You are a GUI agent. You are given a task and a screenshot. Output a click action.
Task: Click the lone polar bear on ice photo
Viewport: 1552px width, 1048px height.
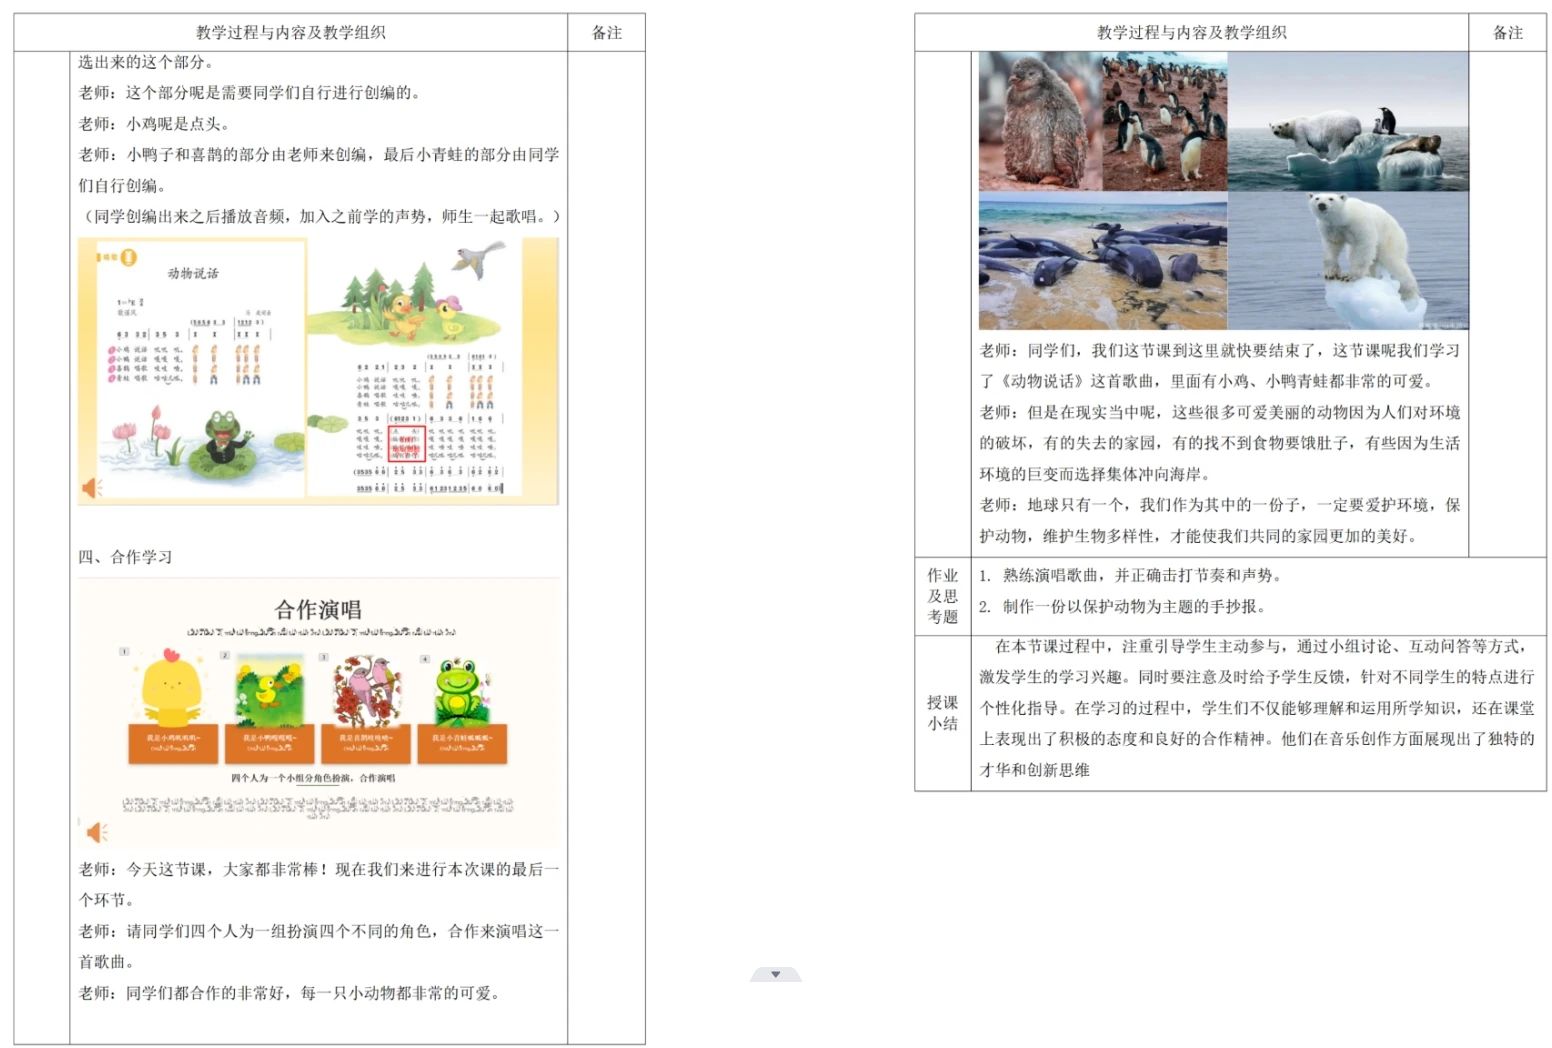(x=1348, y=260)
